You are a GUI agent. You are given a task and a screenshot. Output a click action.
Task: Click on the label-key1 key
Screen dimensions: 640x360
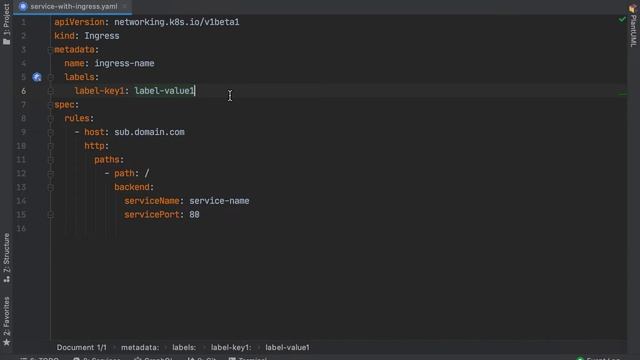tap(99, 91)
